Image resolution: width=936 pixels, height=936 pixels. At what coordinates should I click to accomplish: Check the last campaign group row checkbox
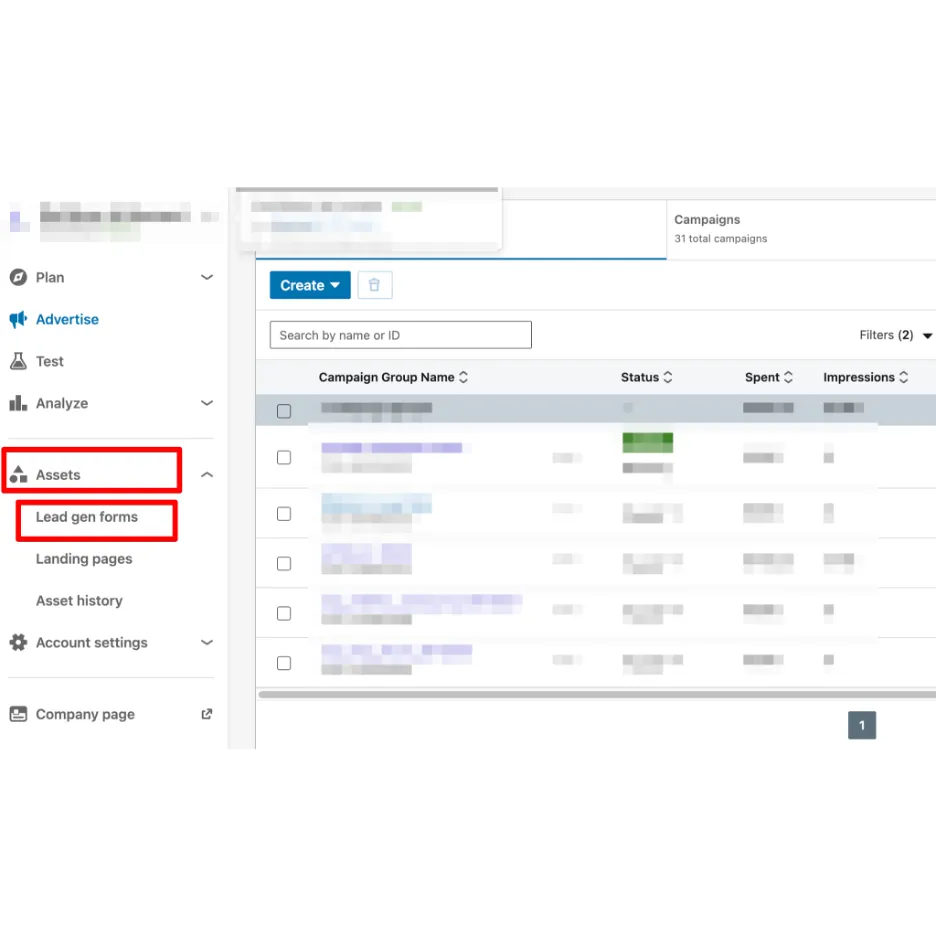(284, 663)
